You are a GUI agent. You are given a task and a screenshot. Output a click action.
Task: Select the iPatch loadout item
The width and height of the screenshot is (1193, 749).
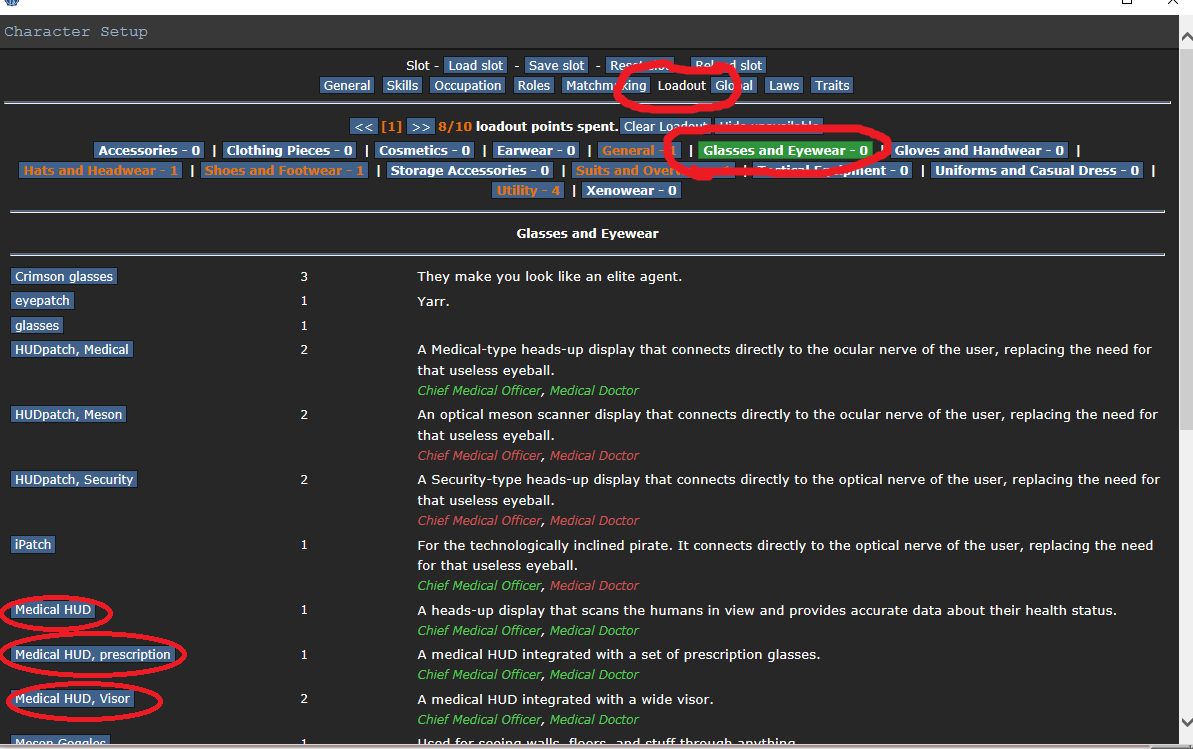click(x=33, y=545)
